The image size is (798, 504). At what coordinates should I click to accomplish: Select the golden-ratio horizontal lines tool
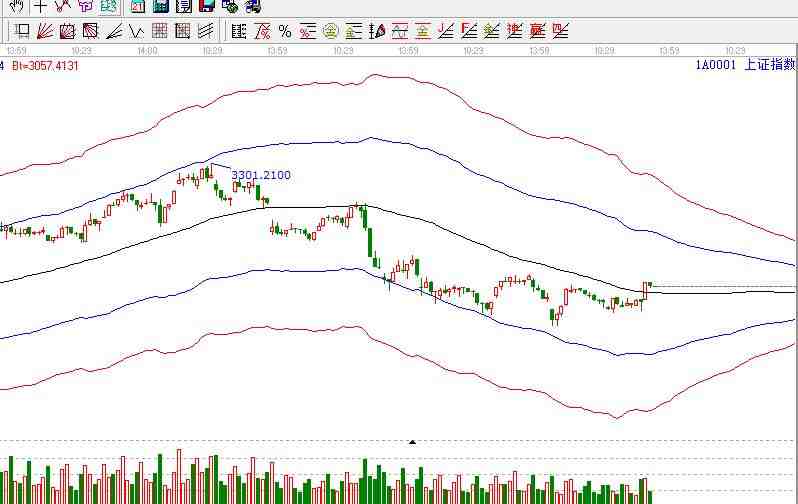353,31
